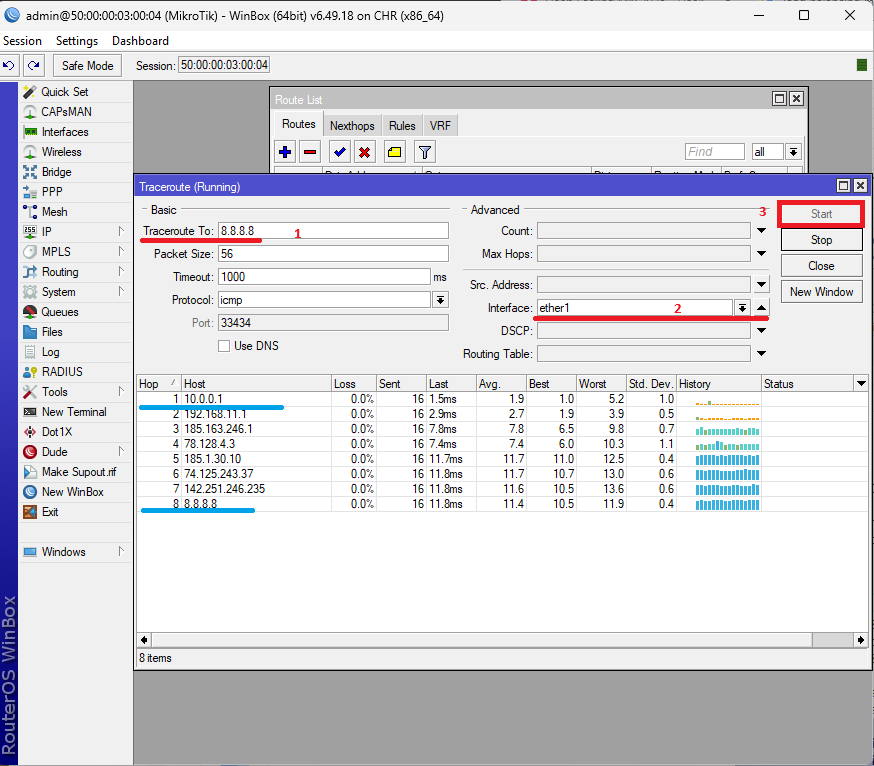
Task: Open the Settings menu
Action: (77, 41)
